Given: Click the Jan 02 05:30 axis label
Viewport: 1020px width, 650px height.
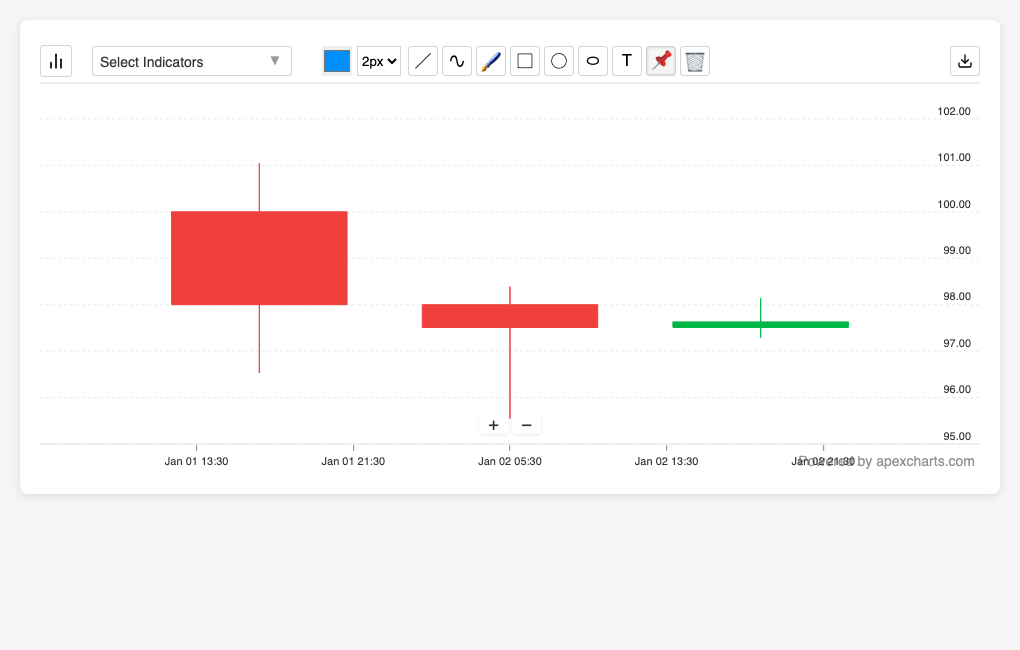Looking at the screenshot, I should point(510,461).
